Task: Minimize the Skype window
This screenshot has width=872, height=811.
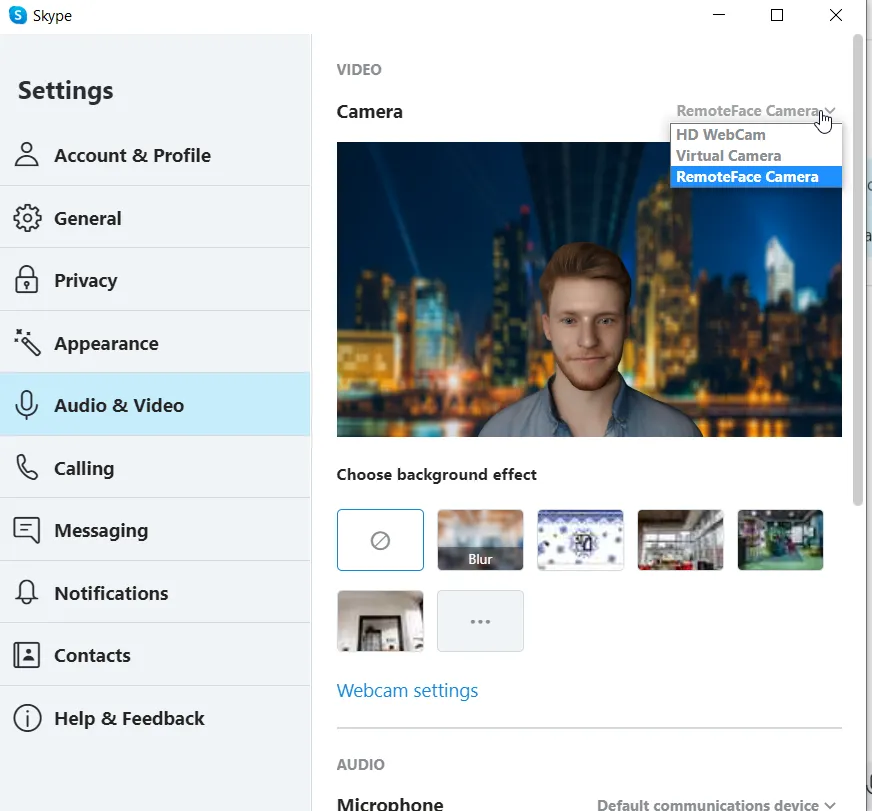Action: 719,15
